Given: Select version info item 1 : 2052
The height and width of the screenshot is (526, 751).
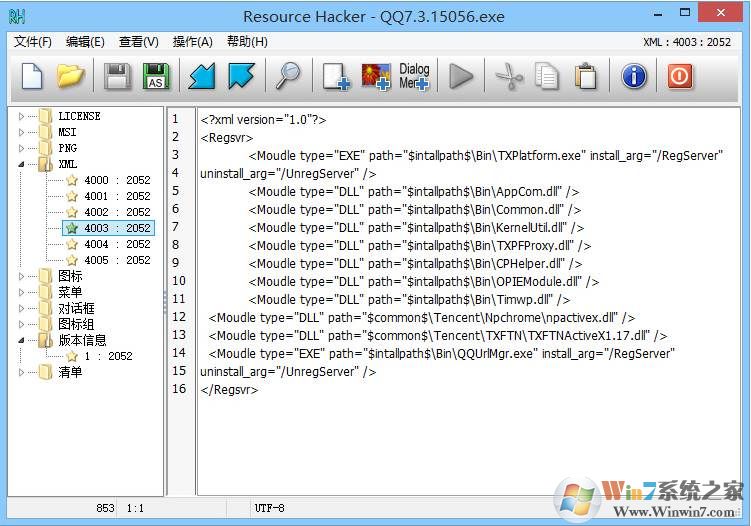Looking at the screenshot, I should pos(107,356).
